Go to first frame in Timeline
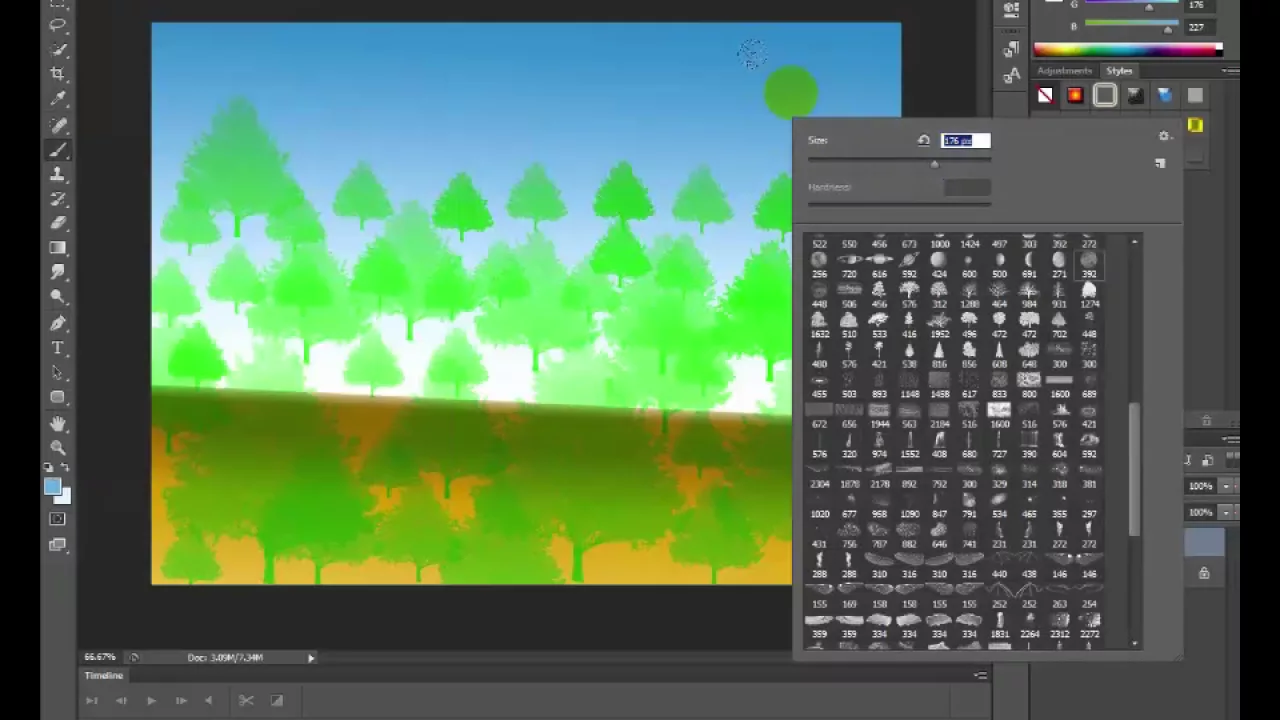Screen dimensions: 1280x720 coord(91,700)
